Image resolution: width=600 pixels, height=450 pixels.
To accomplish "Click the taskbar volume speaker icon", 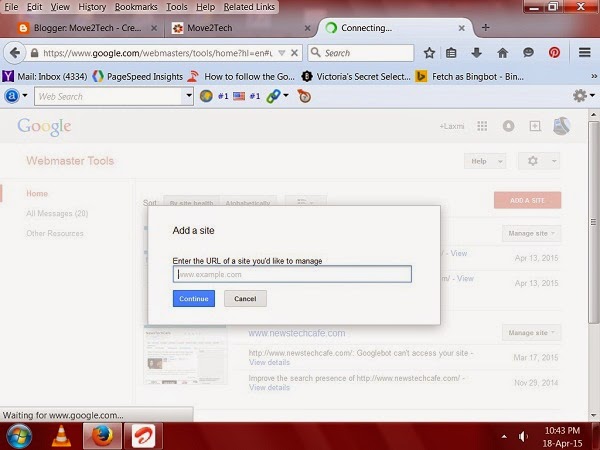I will [x=523, y=436].
